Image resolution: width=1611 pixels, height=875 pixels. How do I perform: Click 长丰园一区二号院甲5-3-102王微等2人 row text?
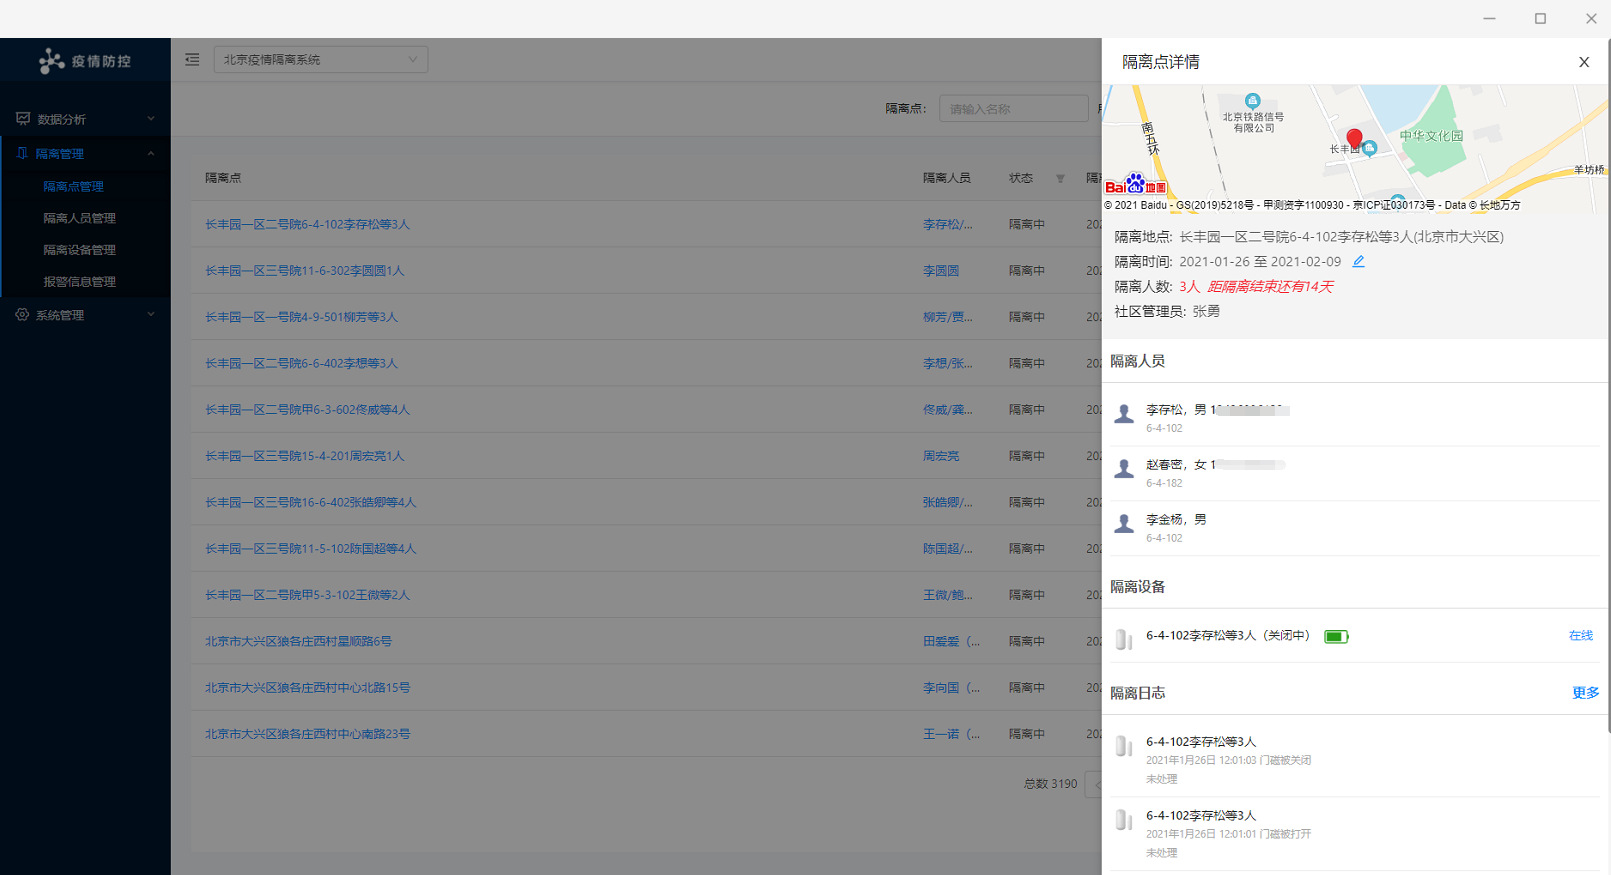point(307,595)
